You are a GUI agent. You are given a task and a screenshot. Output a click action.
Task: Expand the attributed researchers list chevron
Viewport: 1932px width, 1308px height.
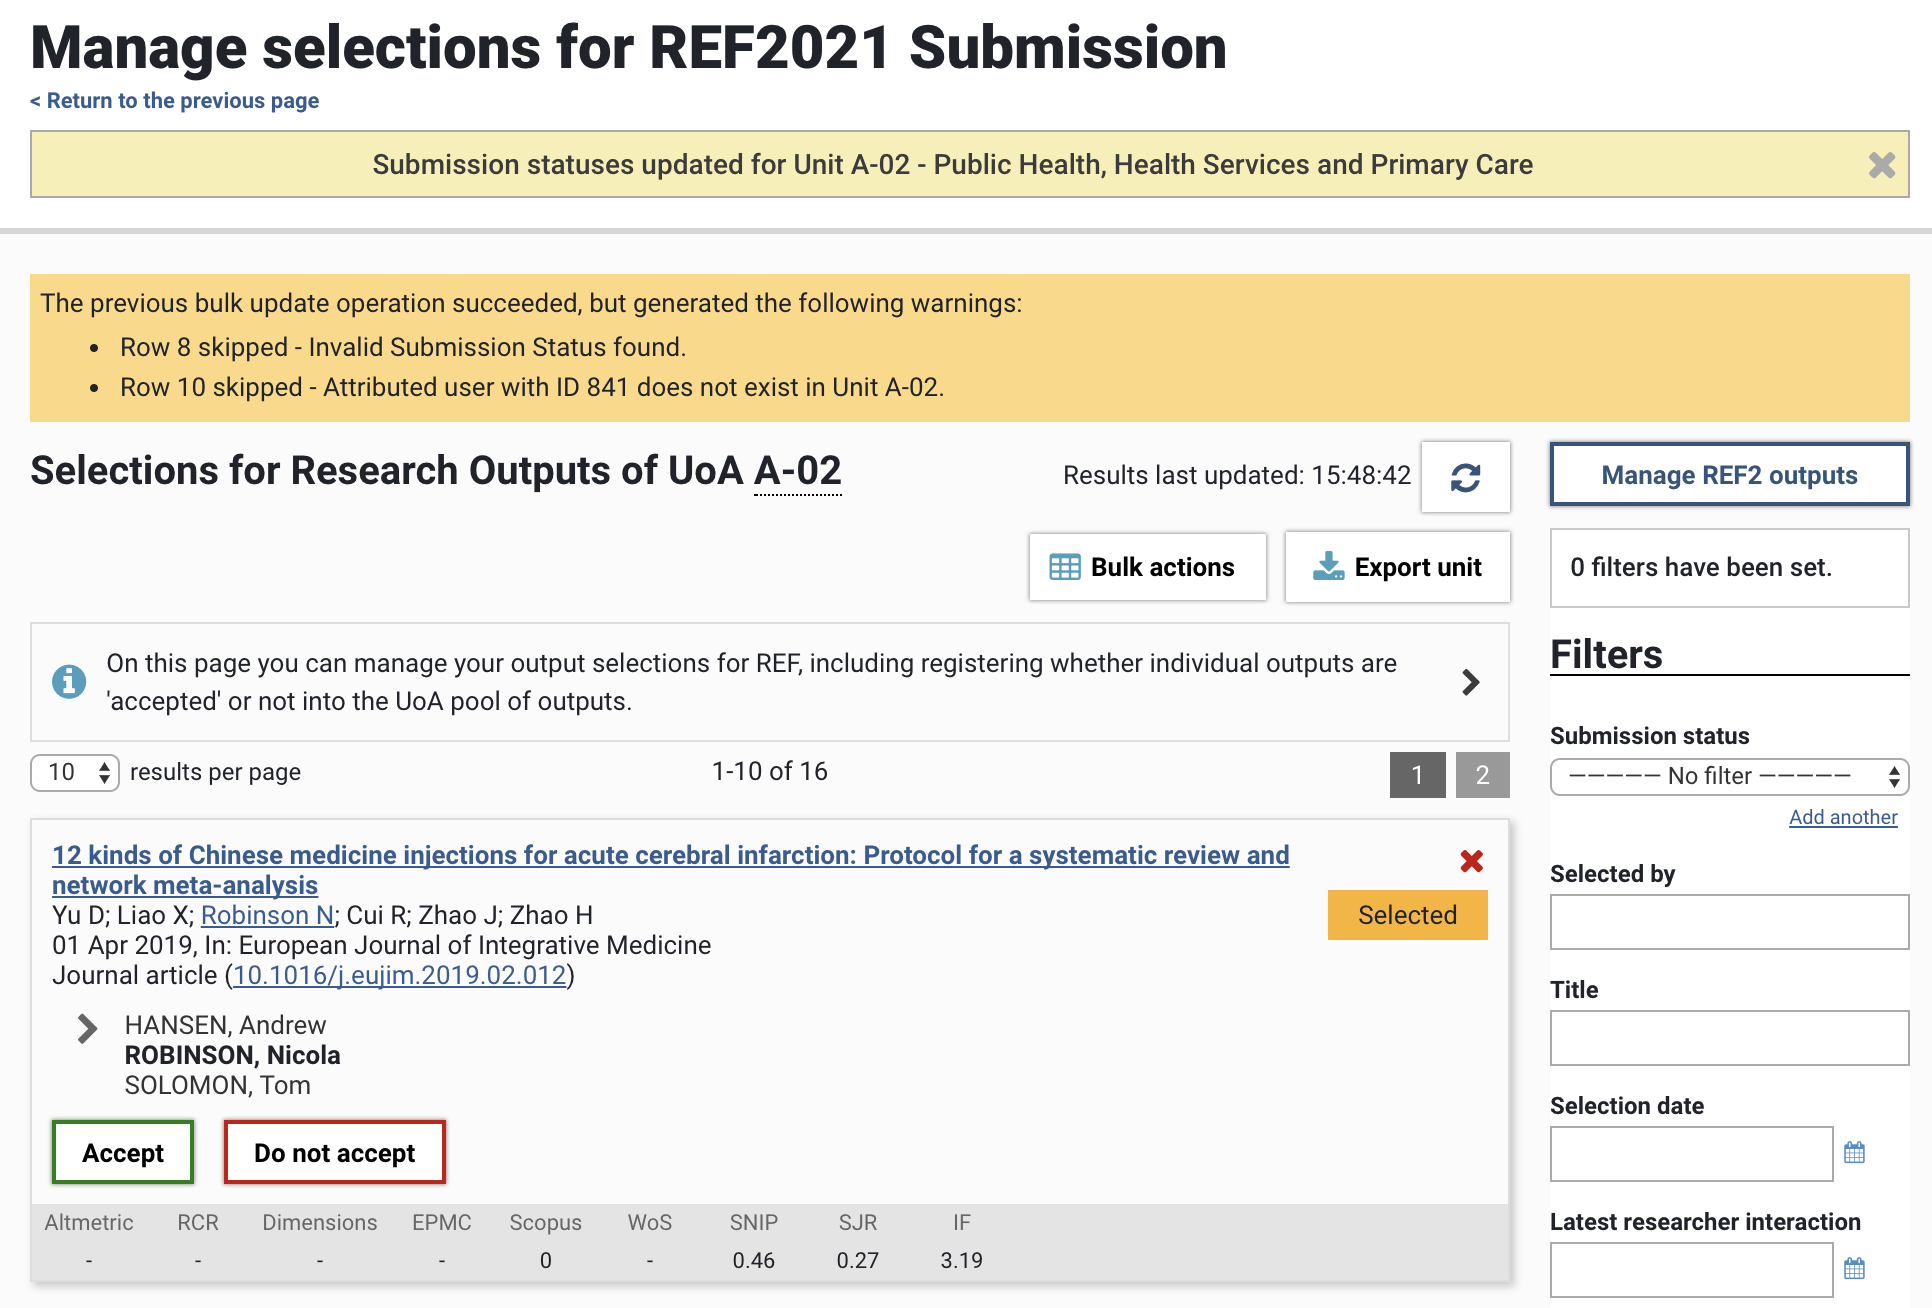pos(88,1028)
